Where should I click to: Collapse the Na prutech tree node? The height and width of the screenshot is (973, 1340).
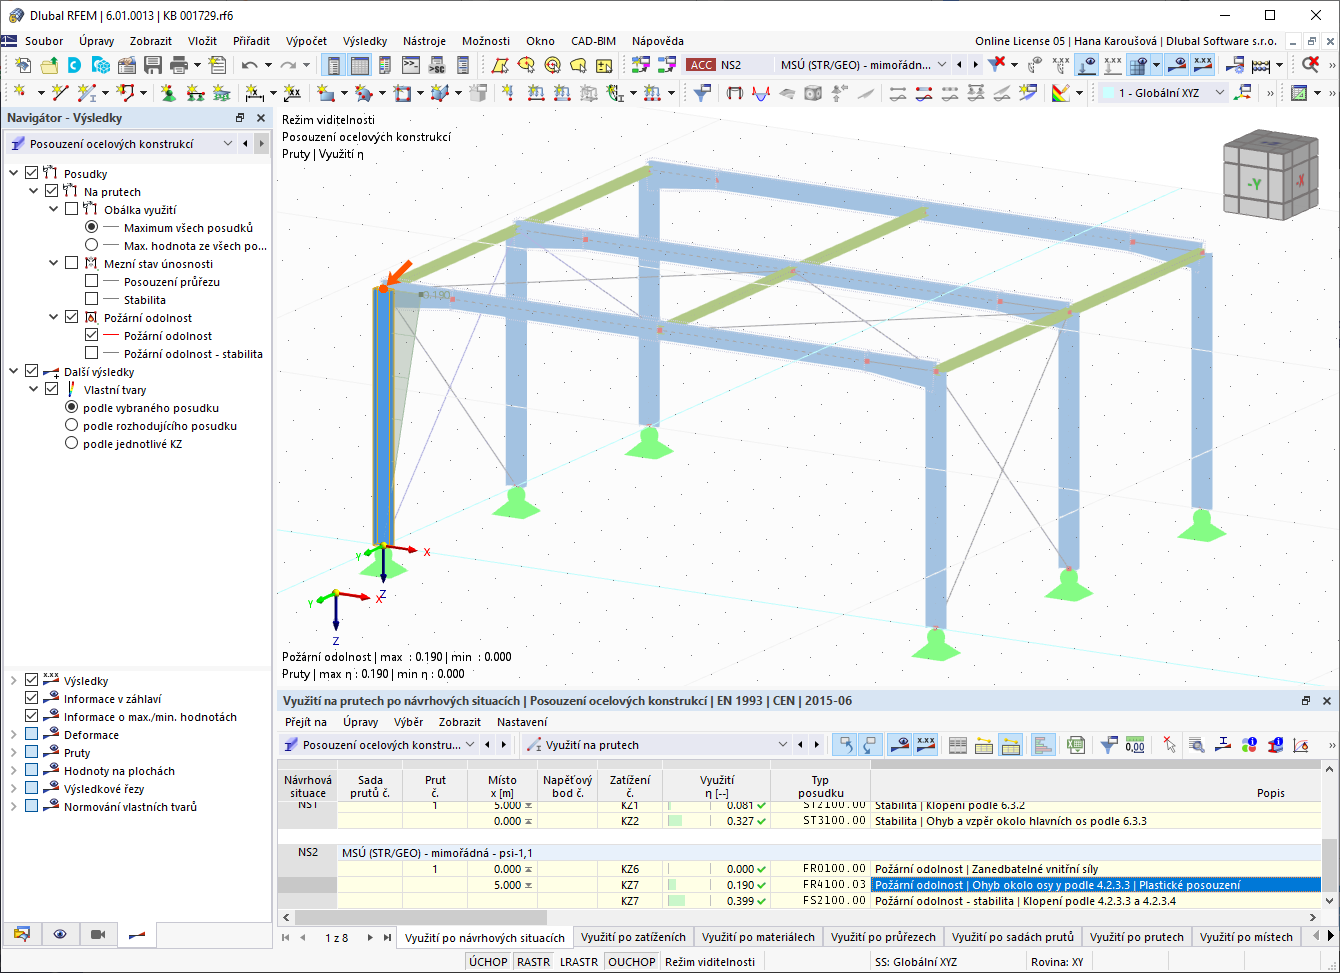(34, 191)
